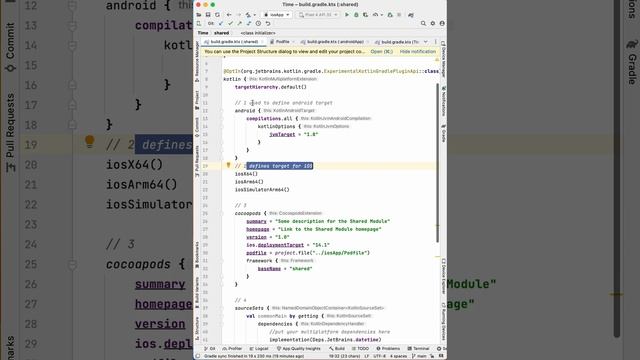Click the Open project folder toolbar icon
Viewport: 640px width, 360px height.
(199, 15)
